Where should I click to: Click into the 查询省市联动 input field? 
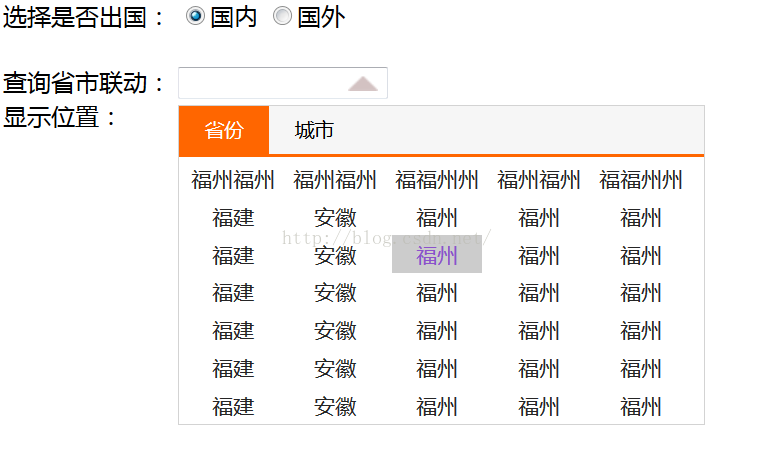click(x=260, y=84)
